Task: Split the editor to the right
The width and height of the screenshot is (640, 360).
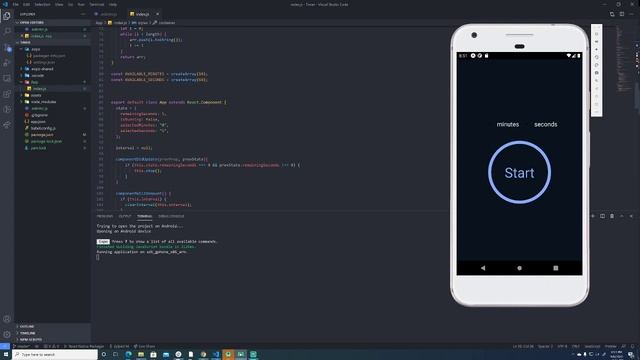Action: 622,14
